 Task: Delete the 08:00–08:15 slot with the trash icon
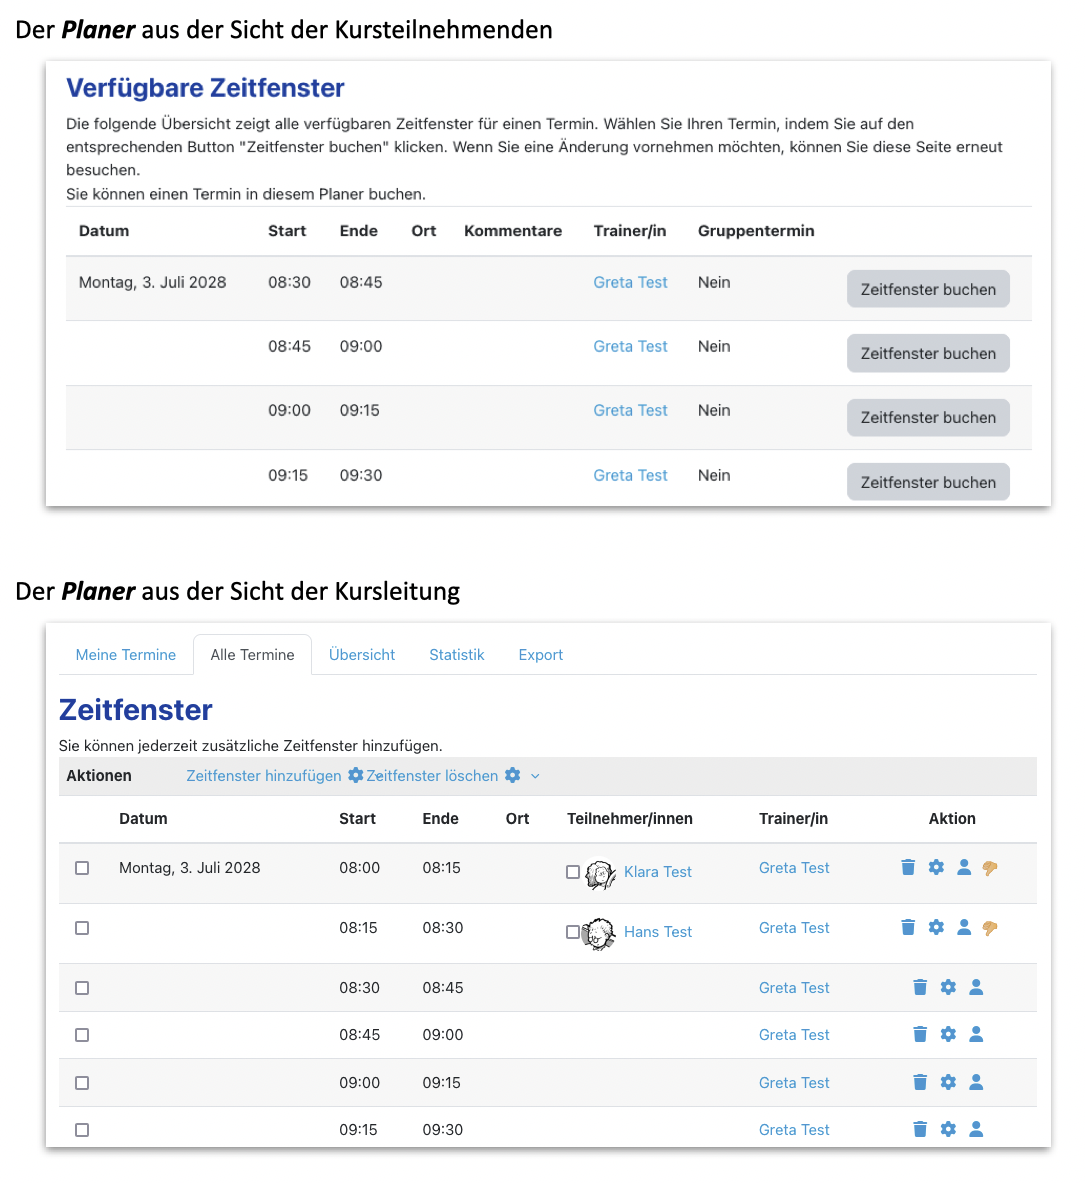(x=908, y=867)
